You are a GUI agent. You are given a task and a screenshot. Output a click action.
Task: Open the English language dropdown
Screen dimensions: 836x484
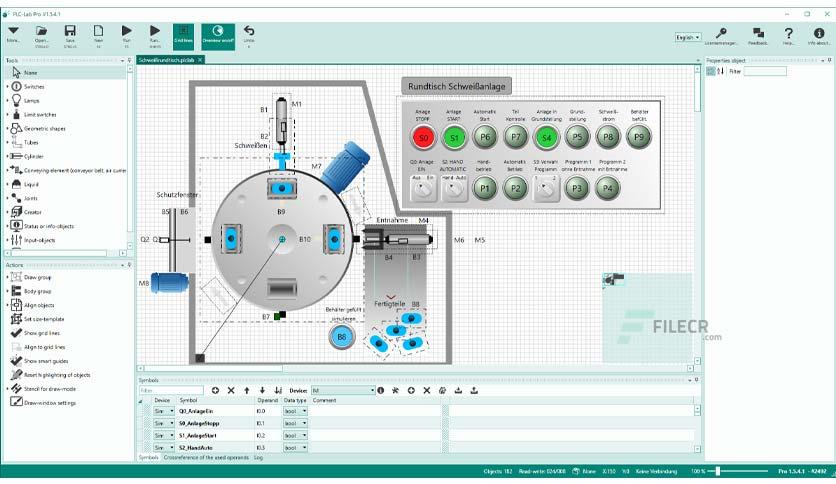point(688,37)
